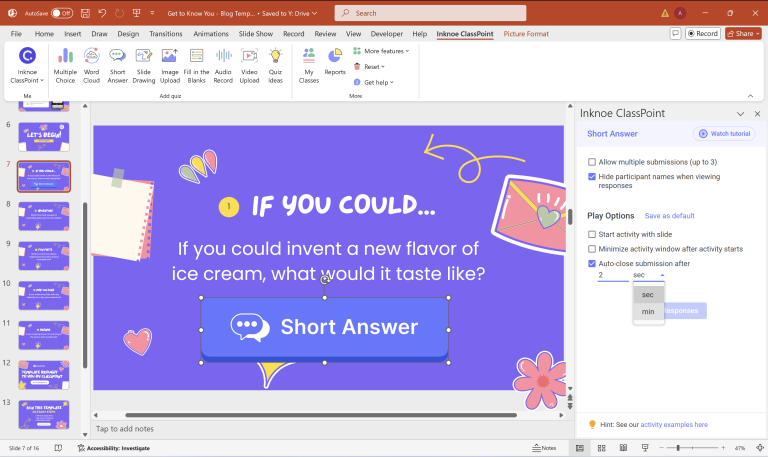This screenshot has width=768, height=457.
Task: Open My Classes
Action: 309,66
